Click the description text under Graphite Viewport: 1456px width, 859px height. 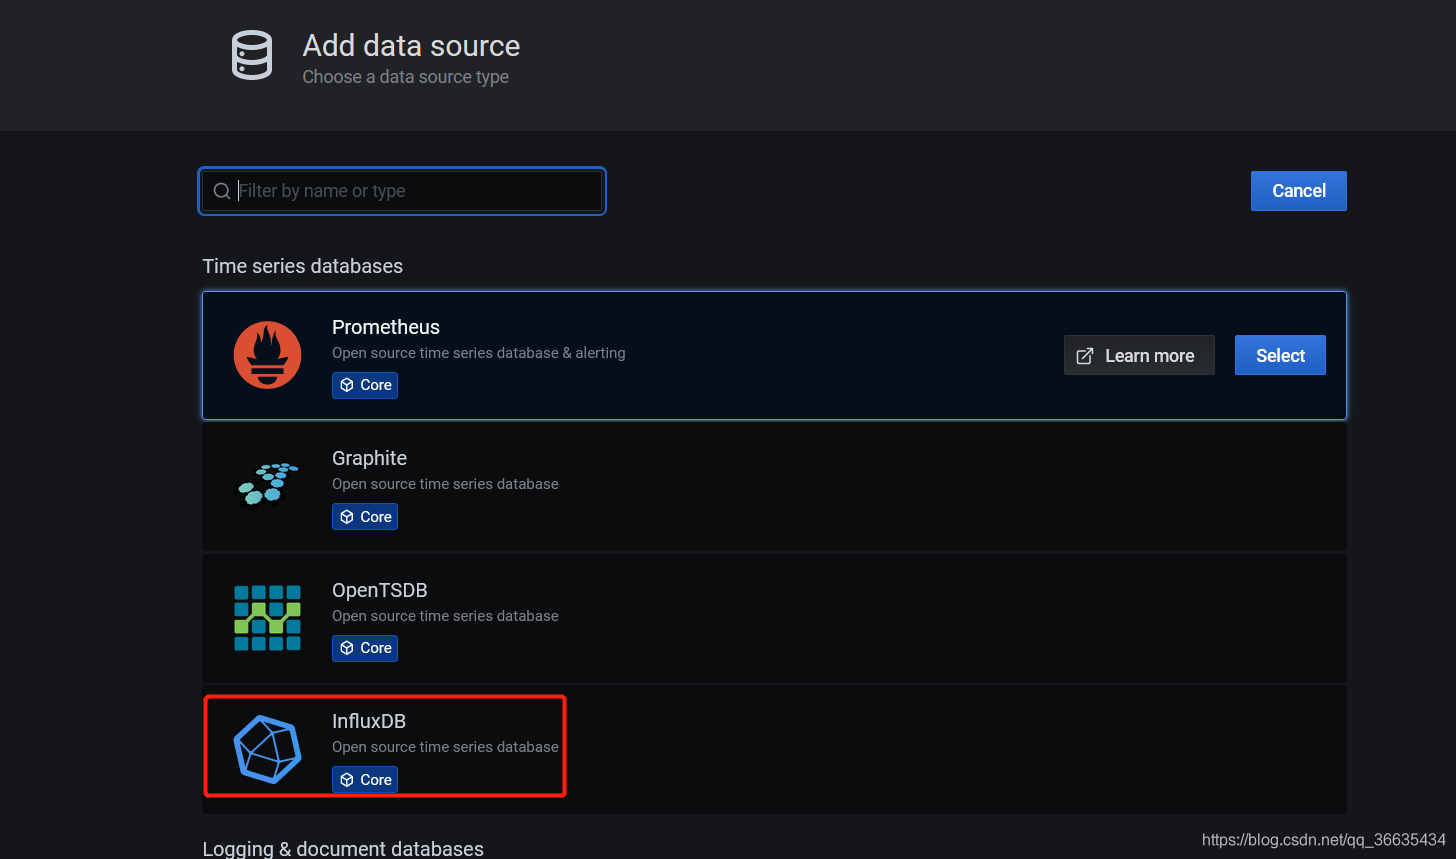445,484
